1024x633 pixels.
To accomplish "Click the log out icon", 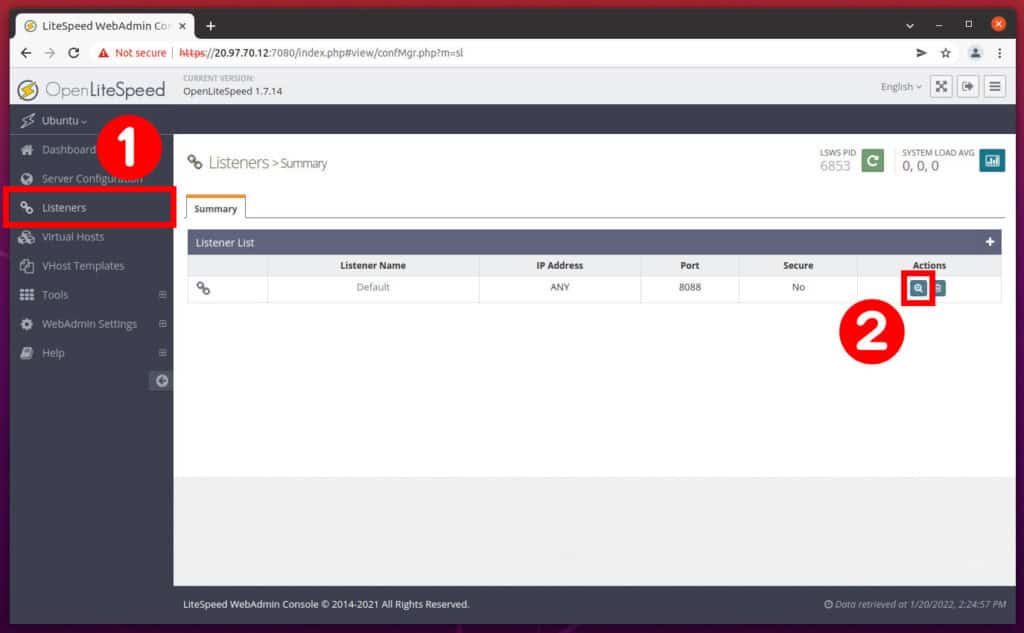I will click(x=968, y=86).
